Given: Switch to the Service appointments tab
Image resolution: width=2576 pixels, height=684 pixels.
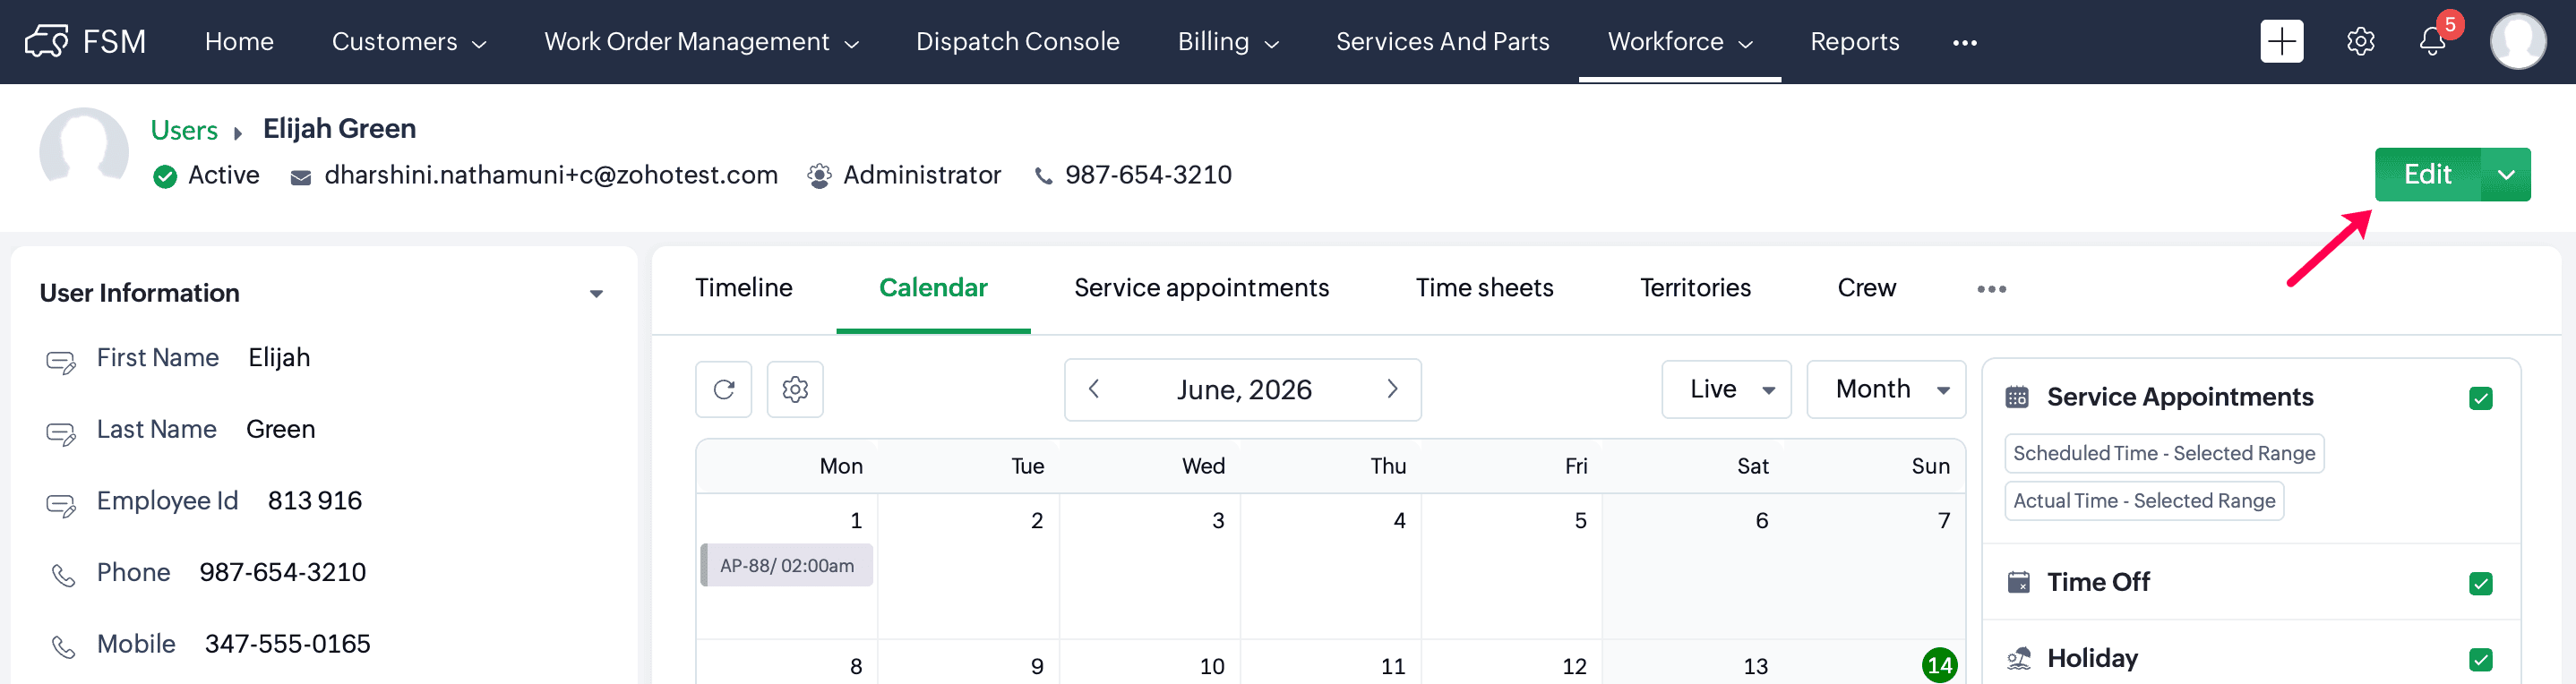Looking at the screenshot, I should coord(1201,288).
